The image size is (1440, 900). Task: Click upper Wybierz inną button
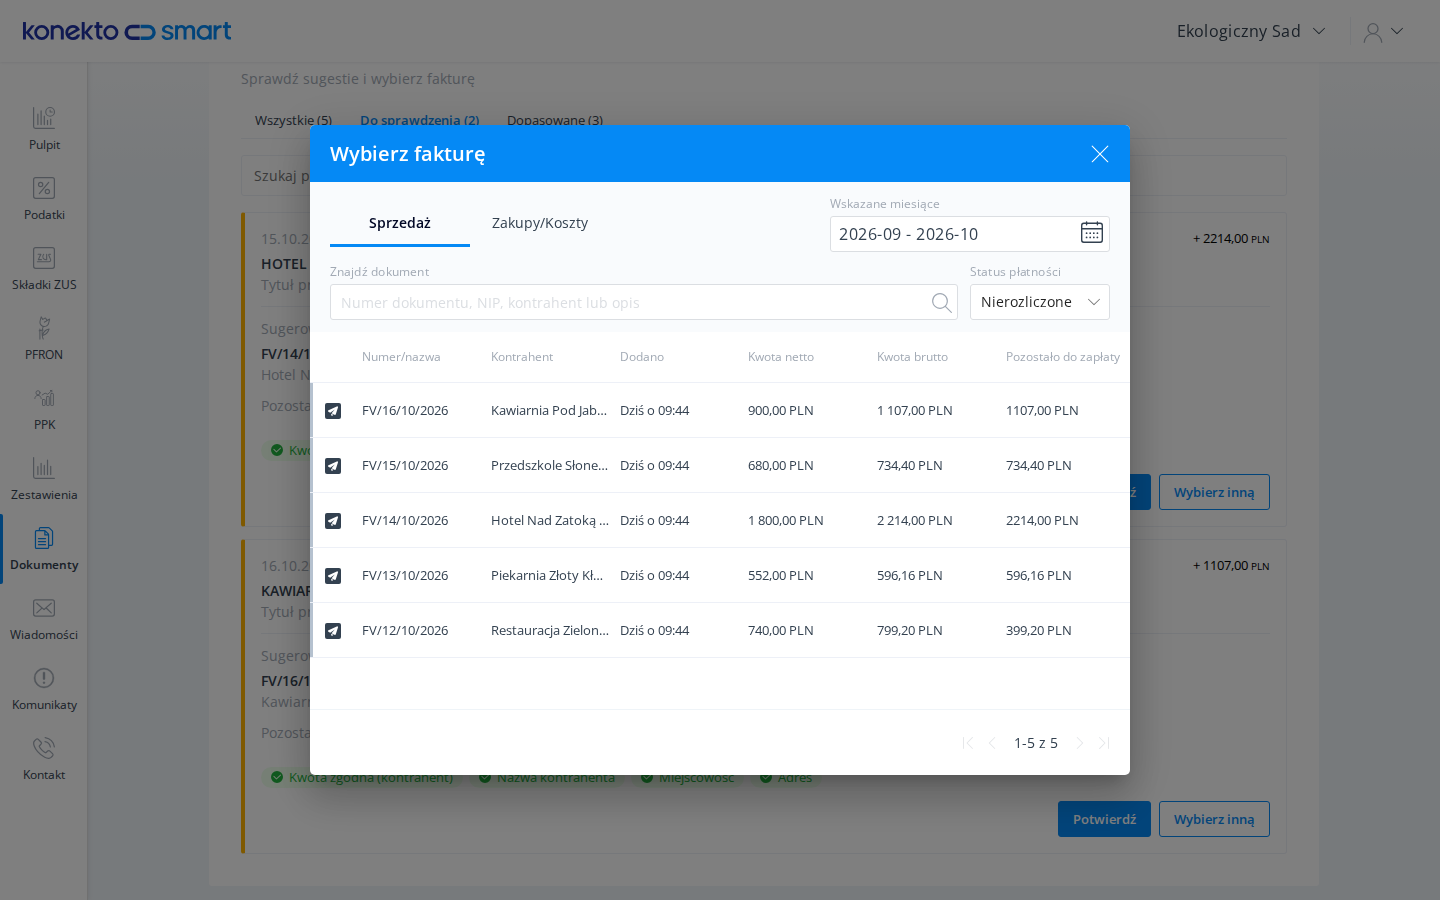[x=1214, y=492]
